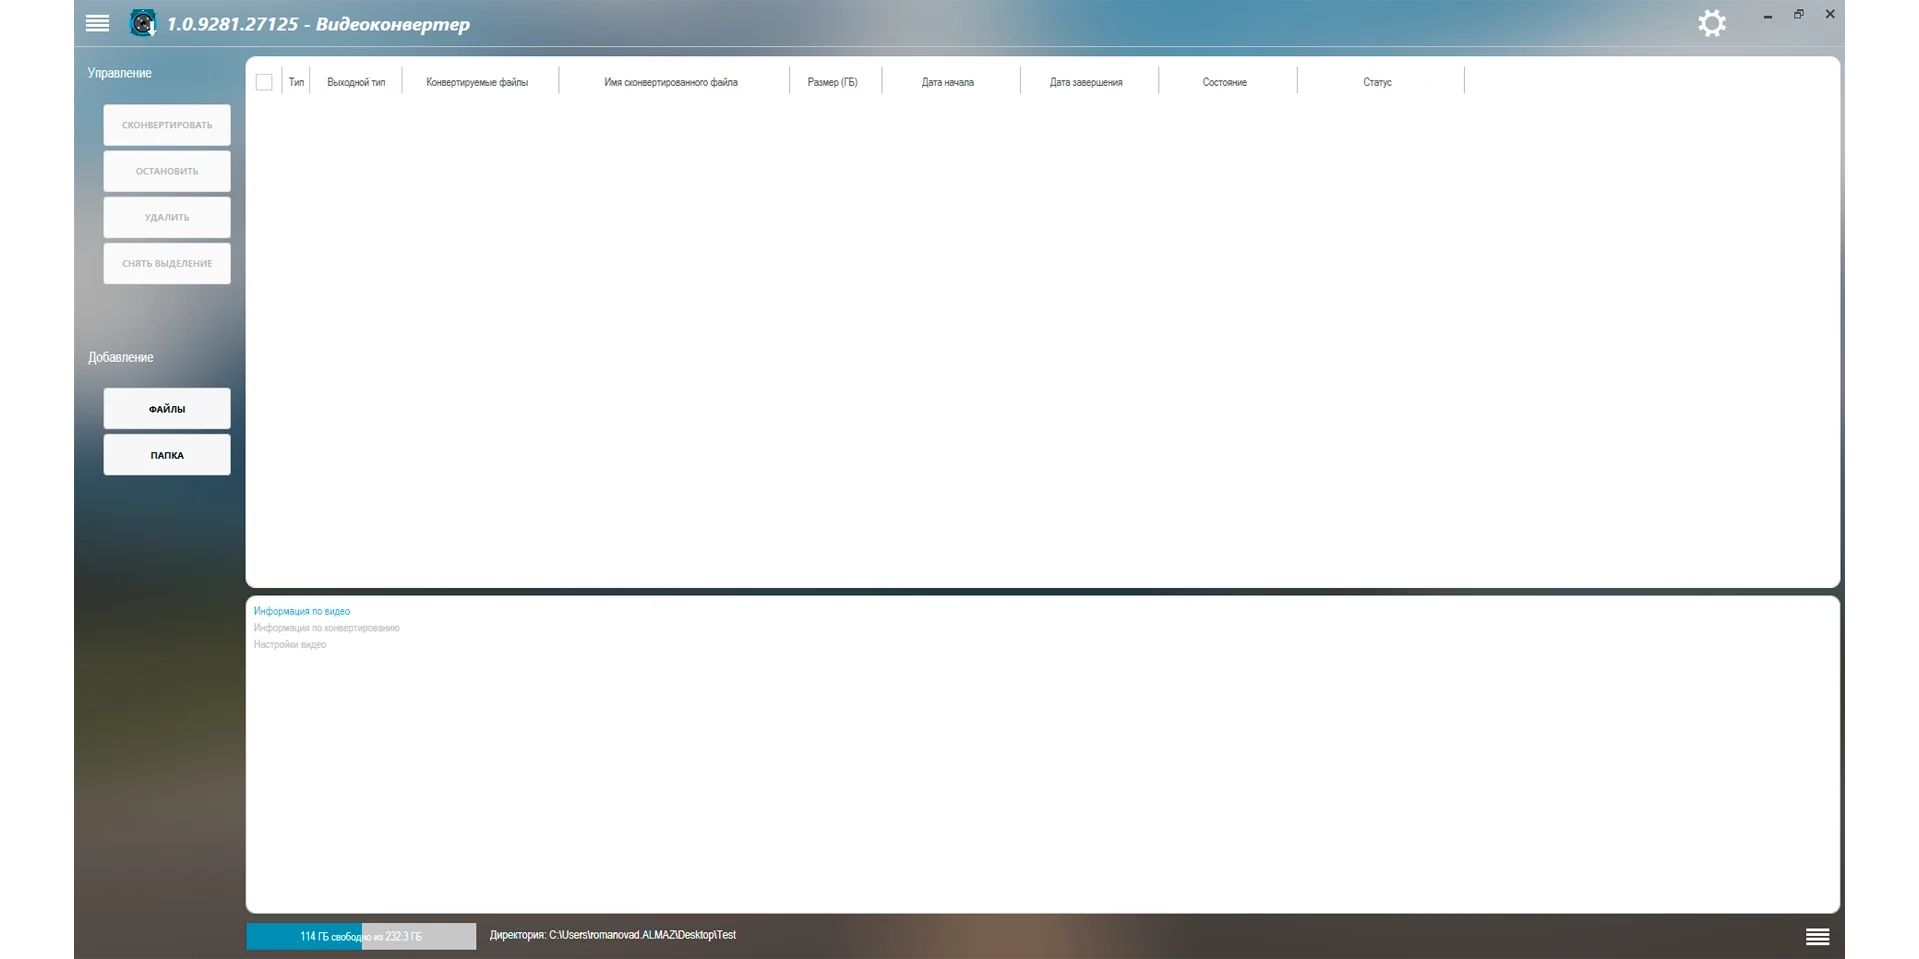
Task: Restore the window size
Action: 1798,14
